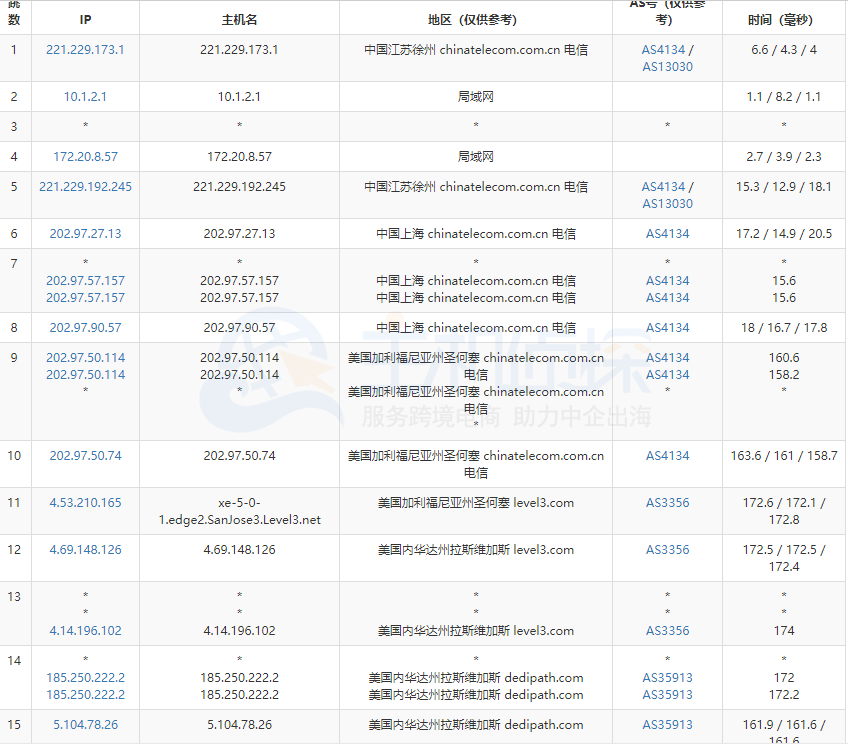
Task: Click the 172.20.8.57 IP link
Action: click(x=85, y=156)
